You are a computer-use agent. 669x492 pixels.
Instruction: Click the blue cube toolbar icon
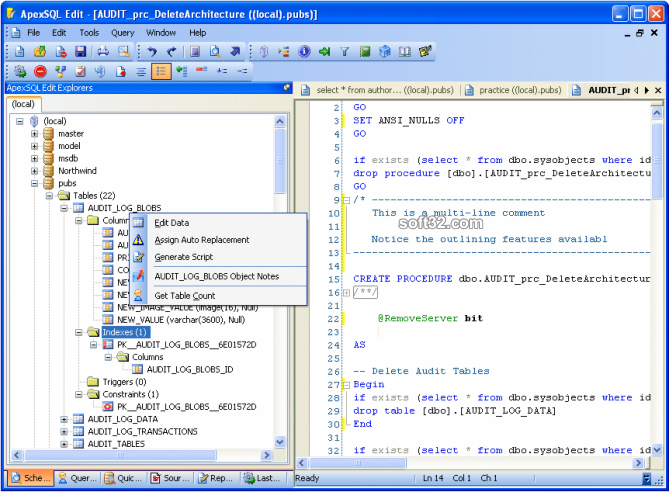tap(385, 52)
